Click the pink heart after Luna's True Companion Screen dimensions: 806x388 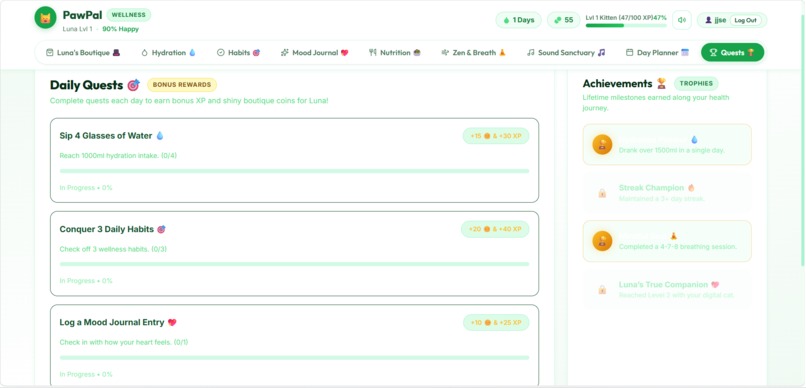coord(715,284)
